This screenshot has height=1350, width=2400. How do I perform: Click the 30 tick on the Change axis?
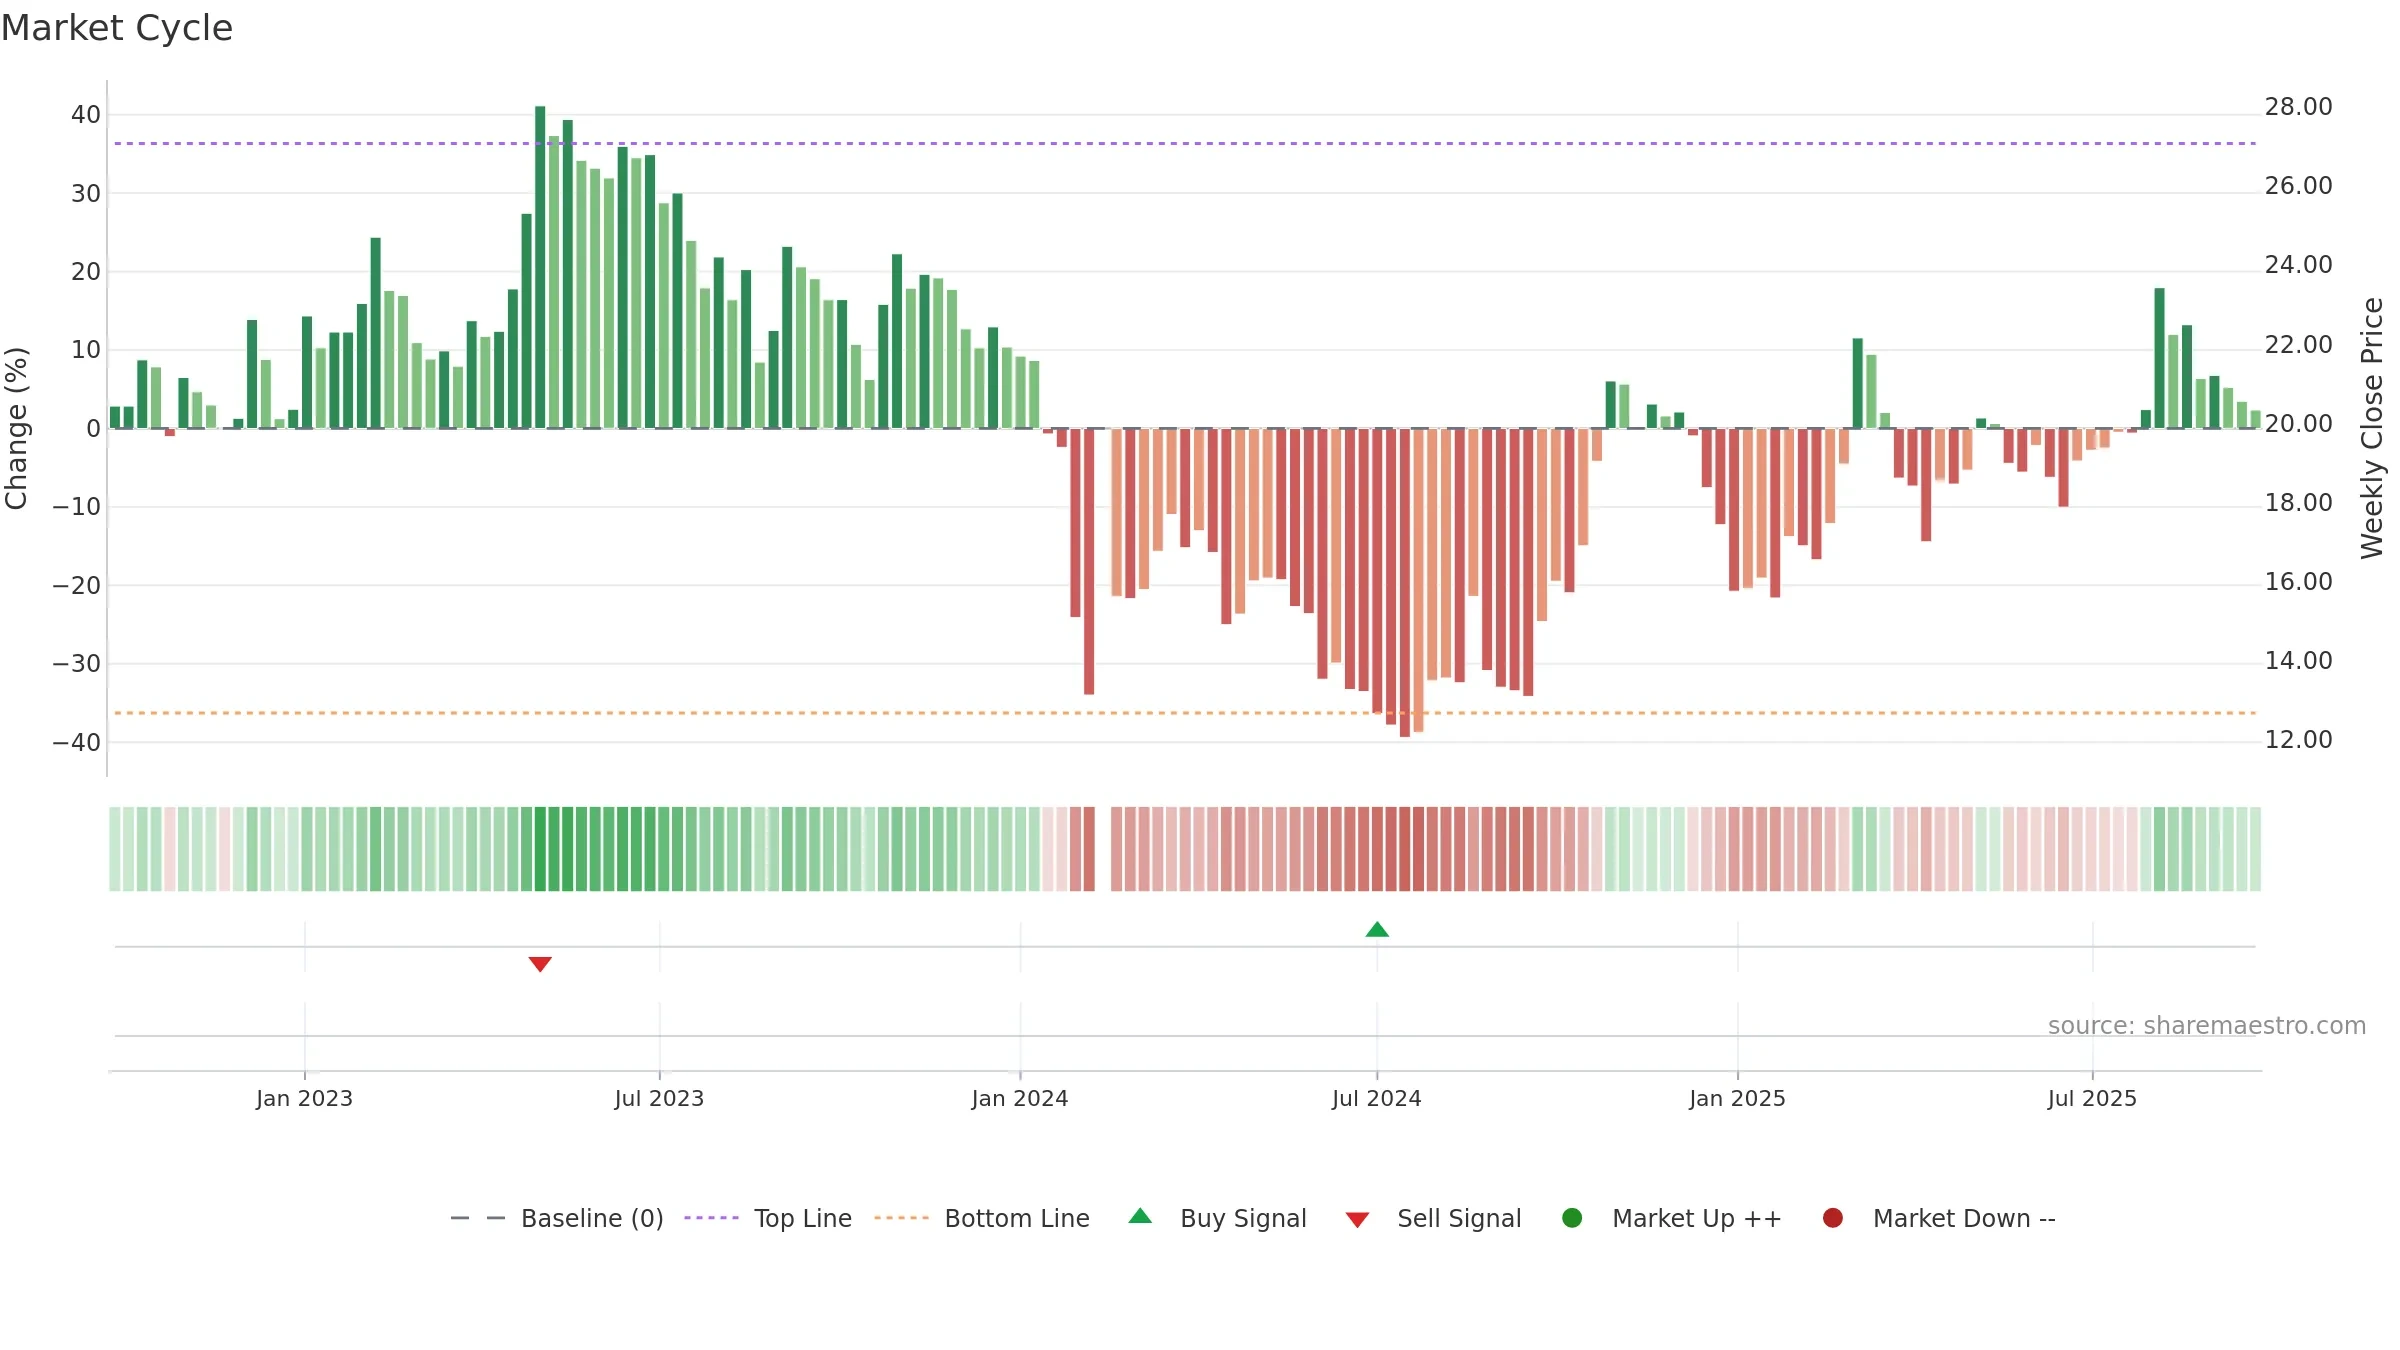click(x=86, y=193)
